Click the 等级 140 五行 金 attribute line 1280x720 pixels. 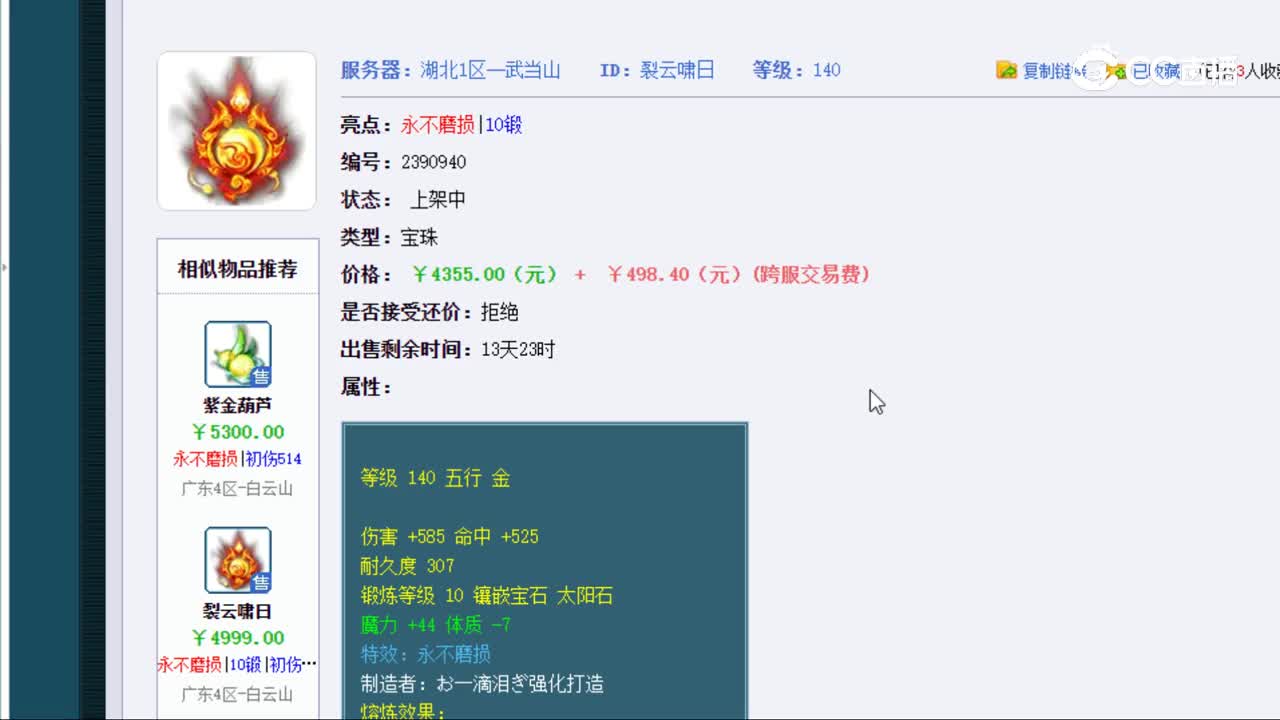pyautogui.click(x=436, y=478)
